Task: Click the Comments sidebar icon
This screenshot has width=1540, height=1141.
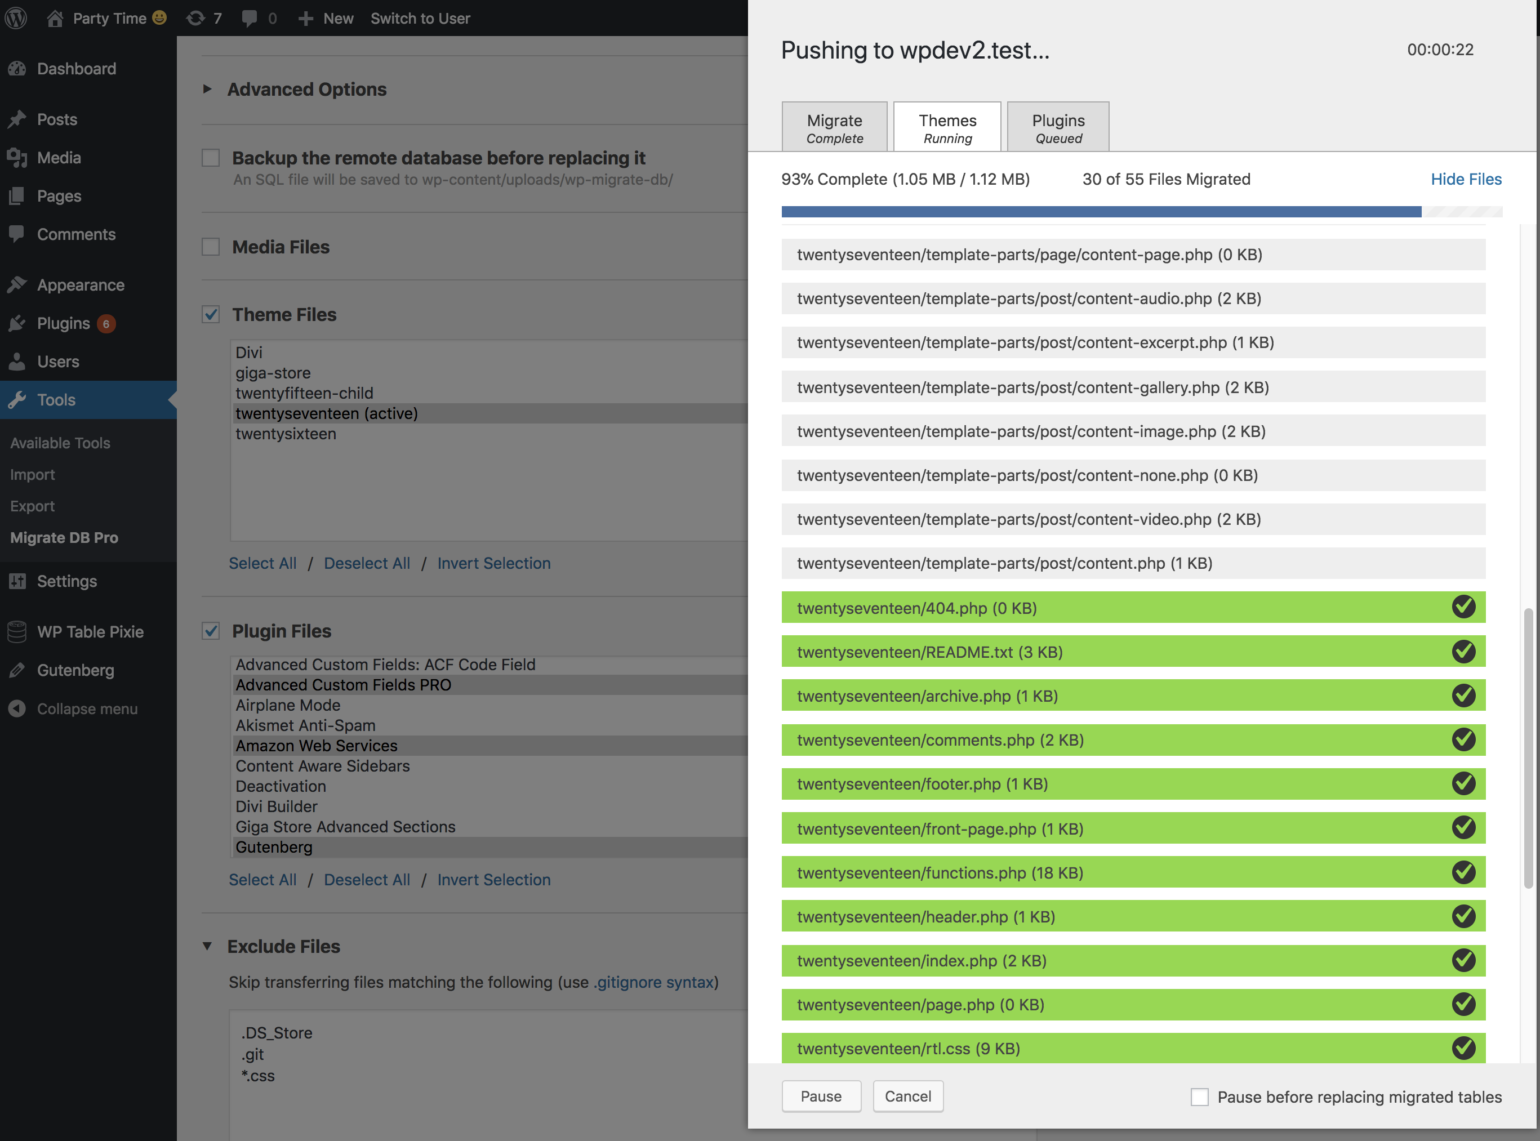Action: point(17,234)
